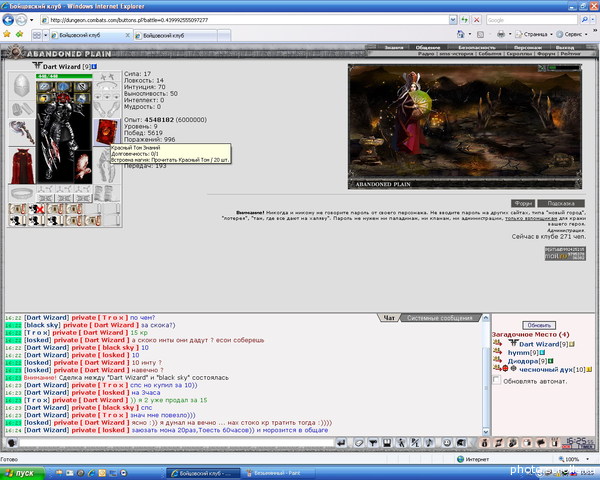Click the IE Stop button

[x=476, y=20]
